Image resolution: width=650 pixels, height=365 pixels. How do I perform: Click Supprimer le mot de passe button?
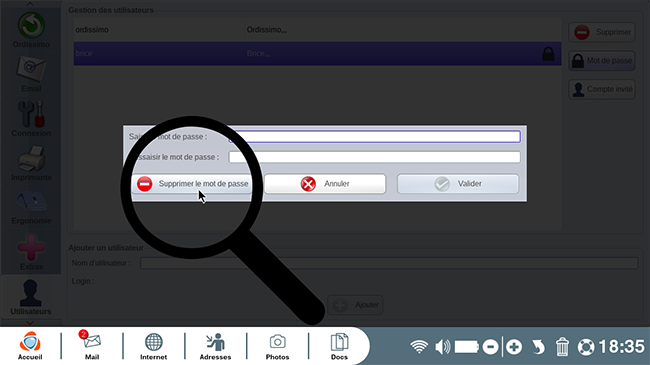point(192,184)
